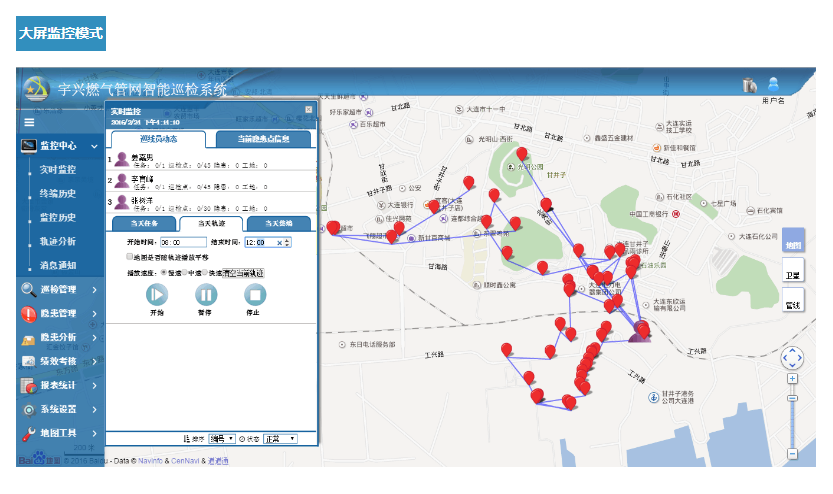
Task: Enable the map follow trajectory checkbox
Action: (130, 257)
